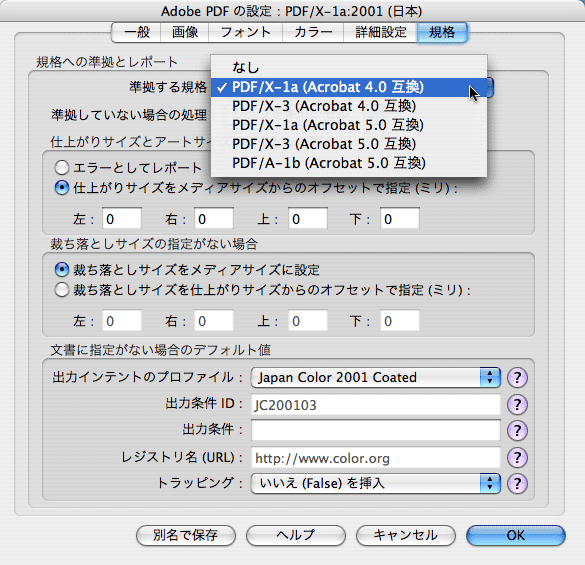Click trim size 左 offset field
Image resolution: width=585 pixels, height=565 pixels.
[x=122, y=219]
